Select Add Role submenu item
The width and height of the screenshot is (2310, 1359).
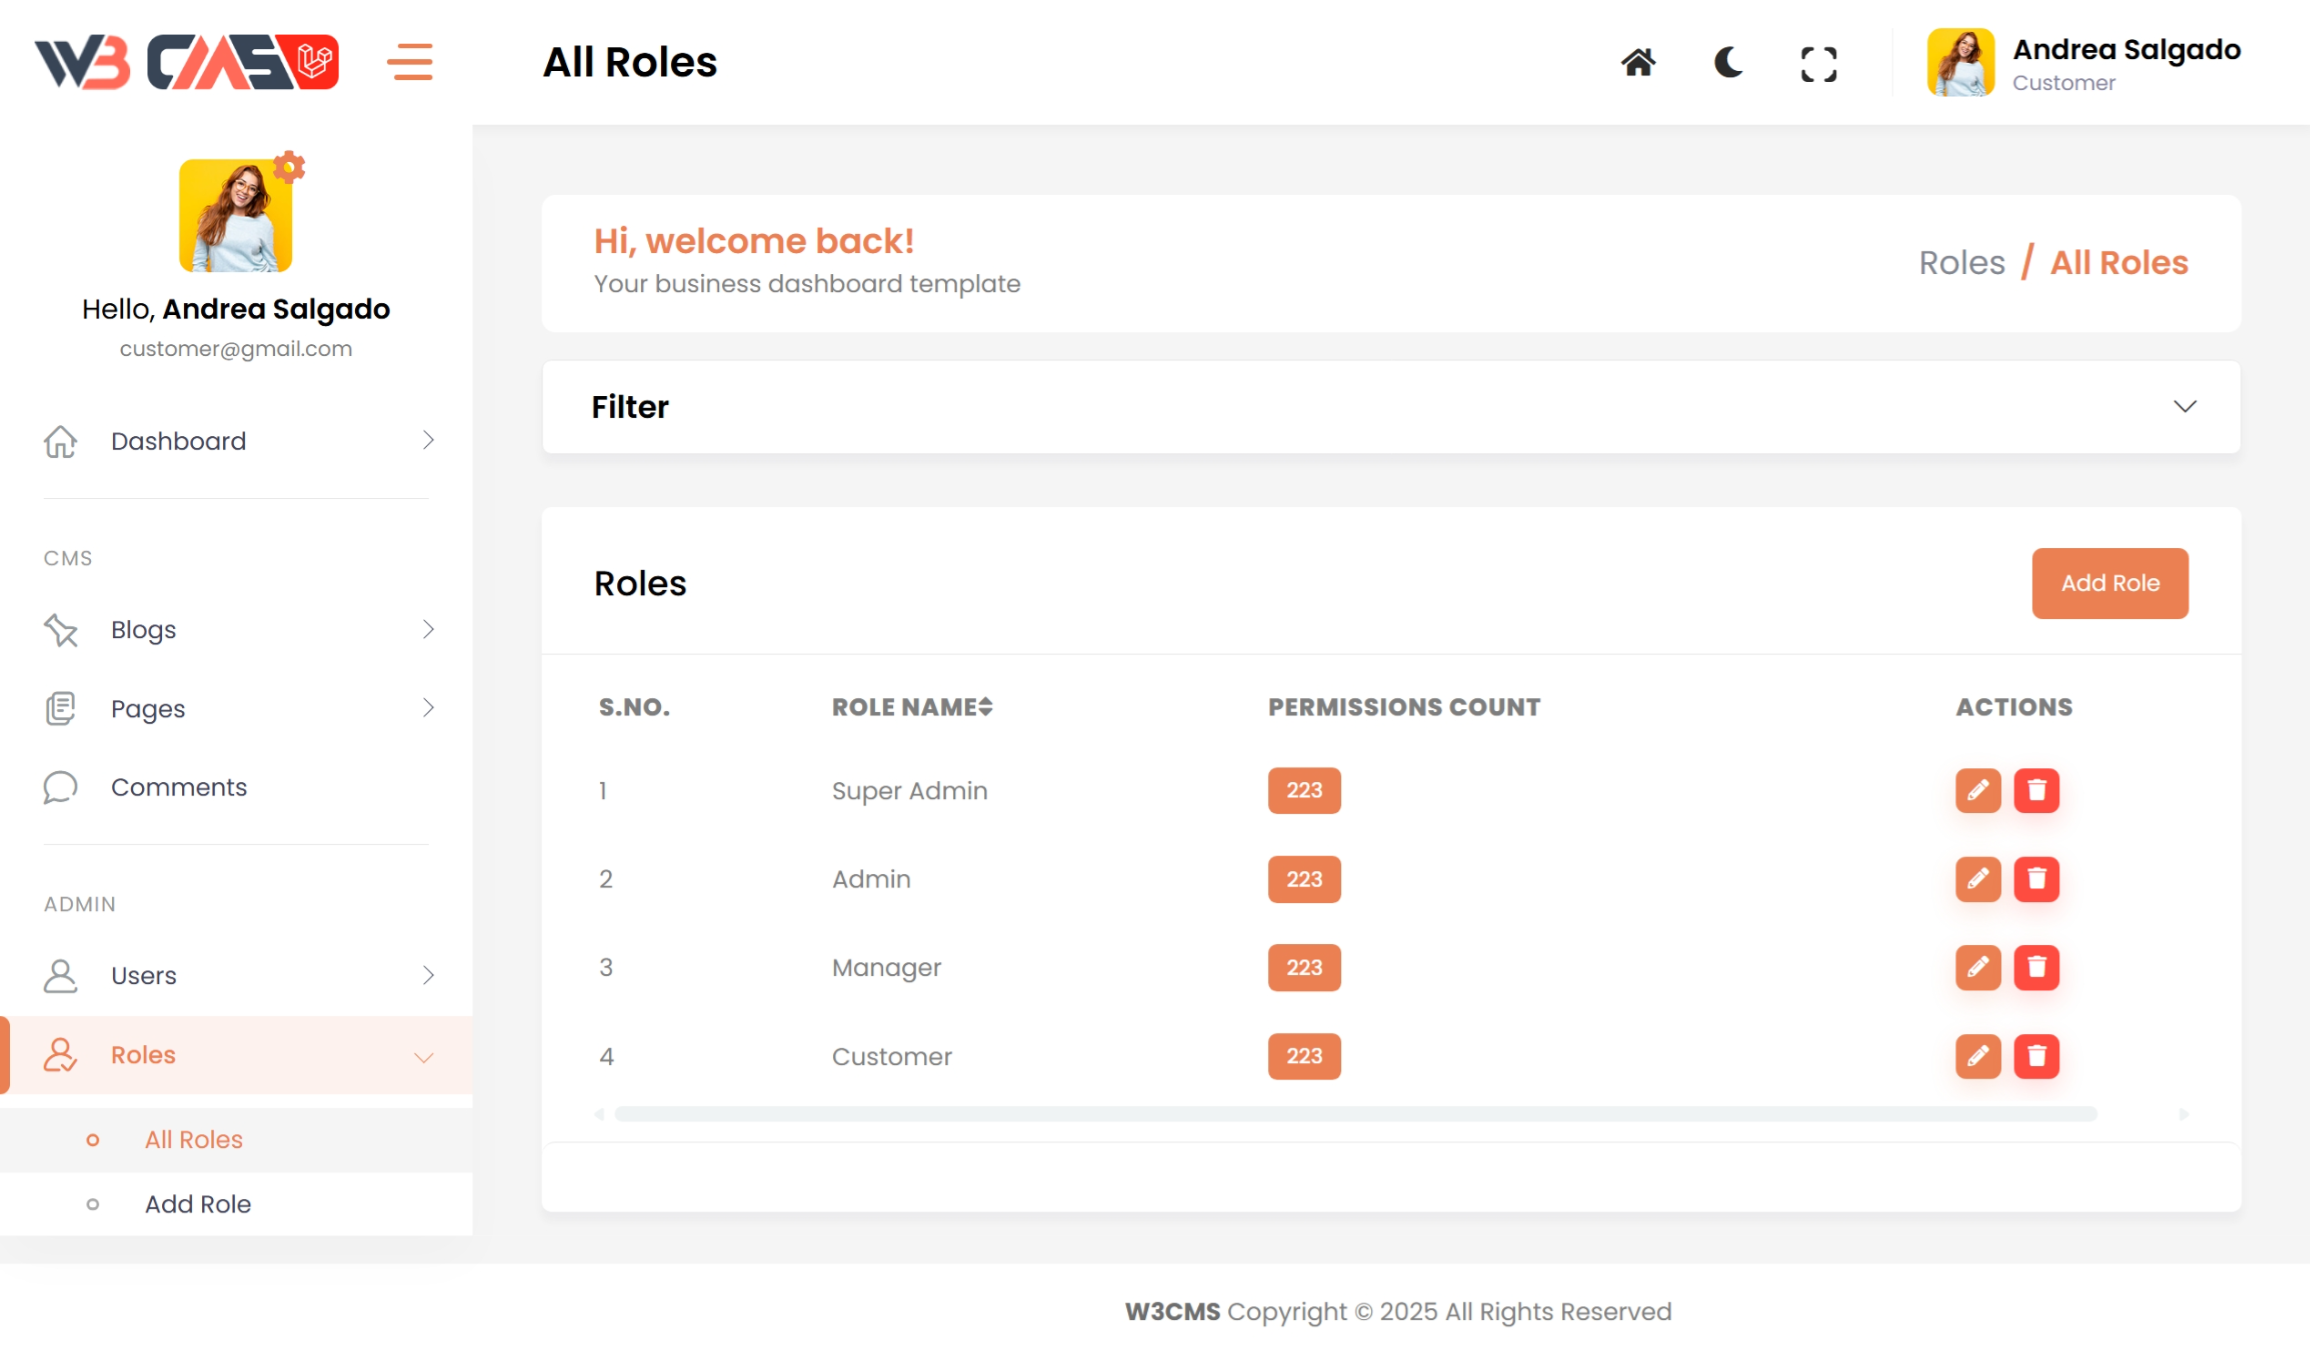click(197, 1204)
